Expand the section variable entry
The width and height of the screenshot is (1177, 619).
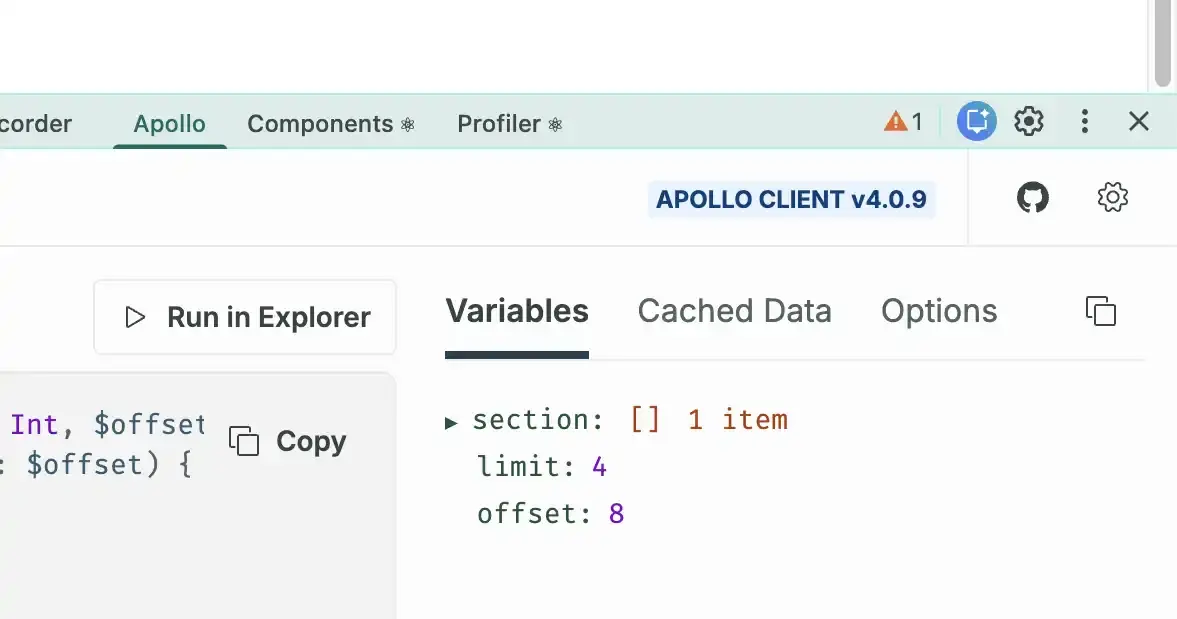point(451,421)
